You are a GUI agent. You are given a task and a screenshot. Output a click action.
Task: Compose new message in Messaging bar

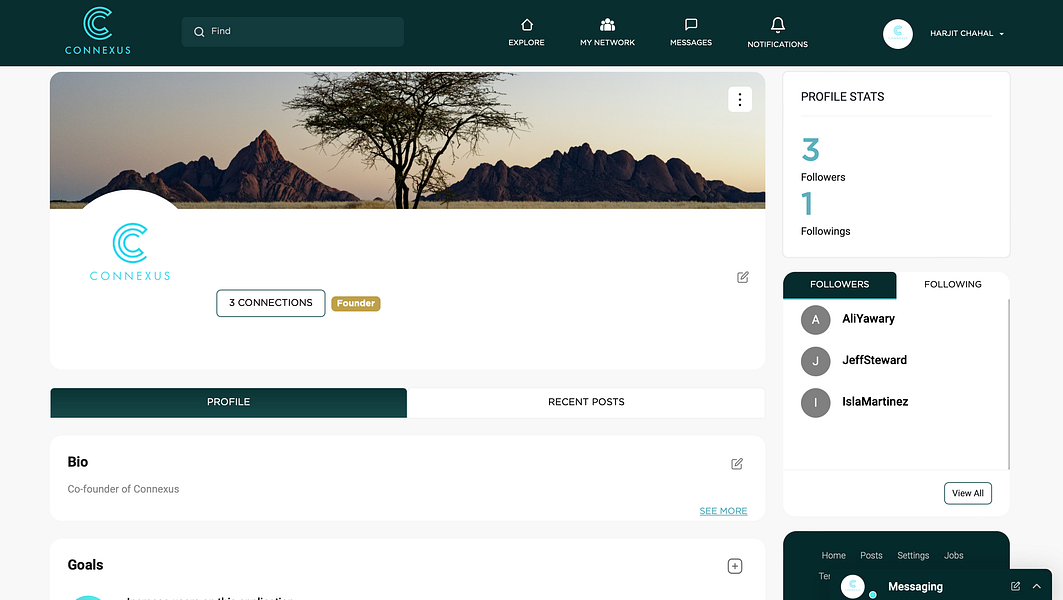[x=1015, y=586]
